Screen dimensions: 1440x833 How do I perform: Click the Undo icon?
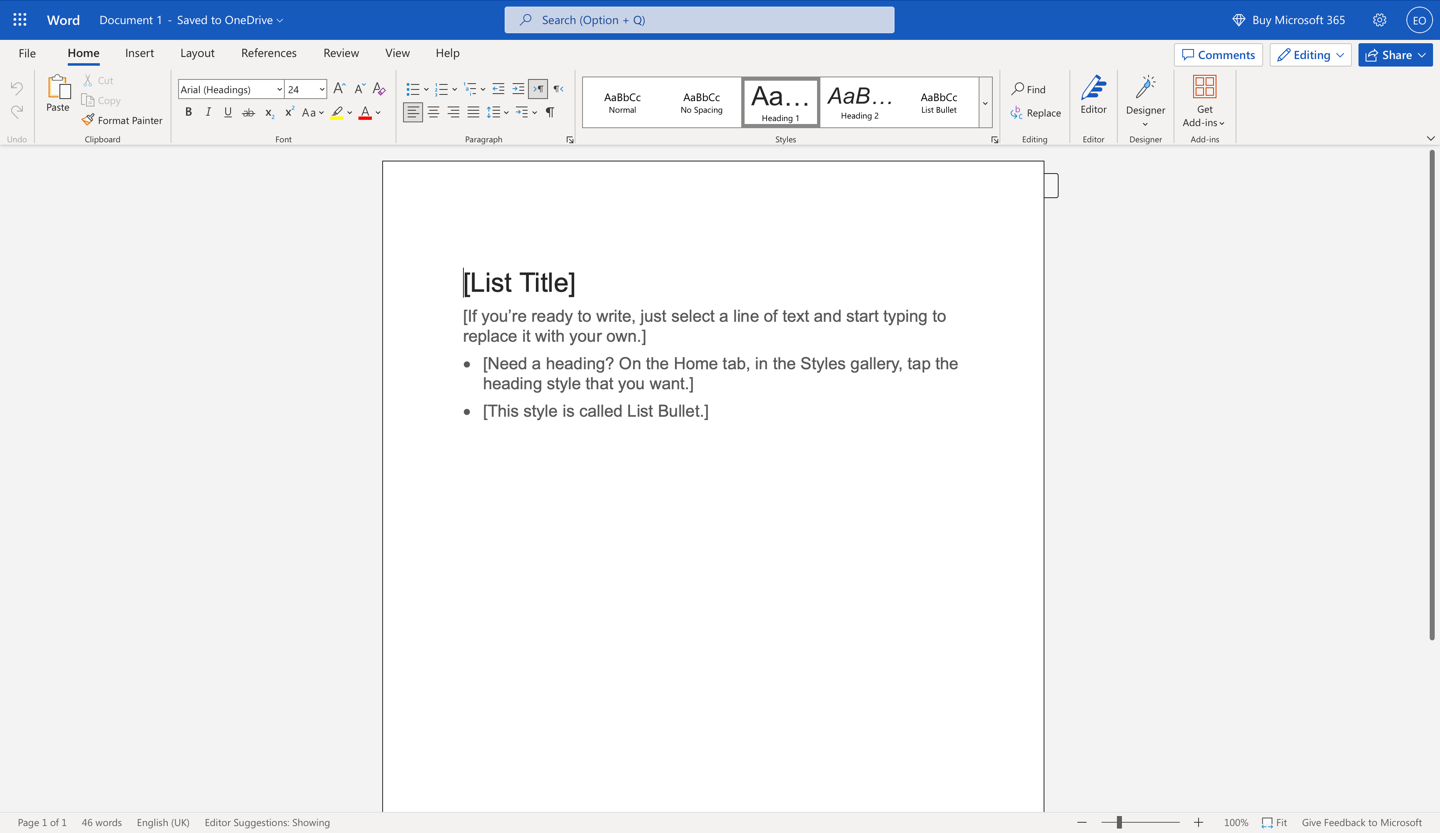click(x=16, y=89)
